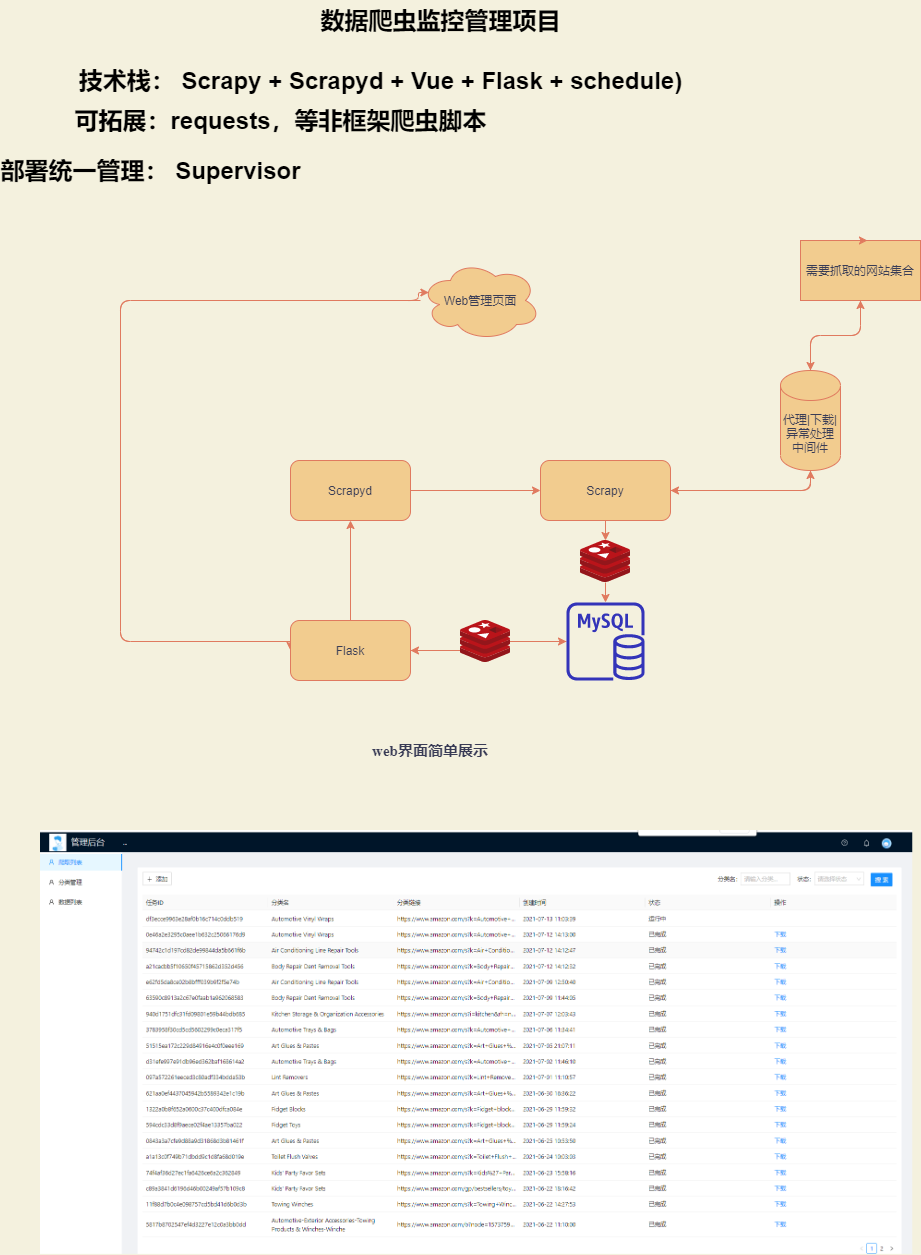Click 下载 for the Fidget Blocks task
The image size is (921, 1255).
point(780,1109)
